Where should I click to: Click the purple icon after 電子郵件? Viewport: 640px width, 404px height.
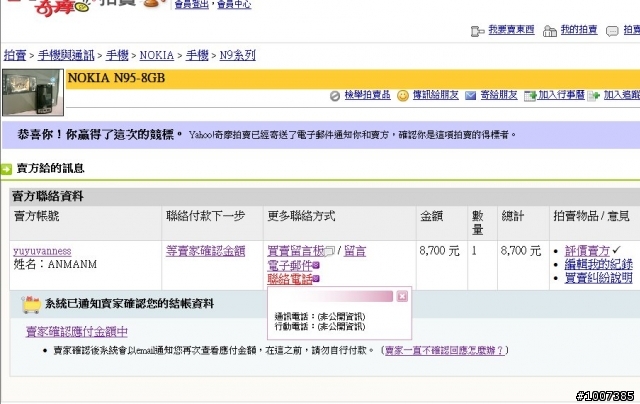316,266
